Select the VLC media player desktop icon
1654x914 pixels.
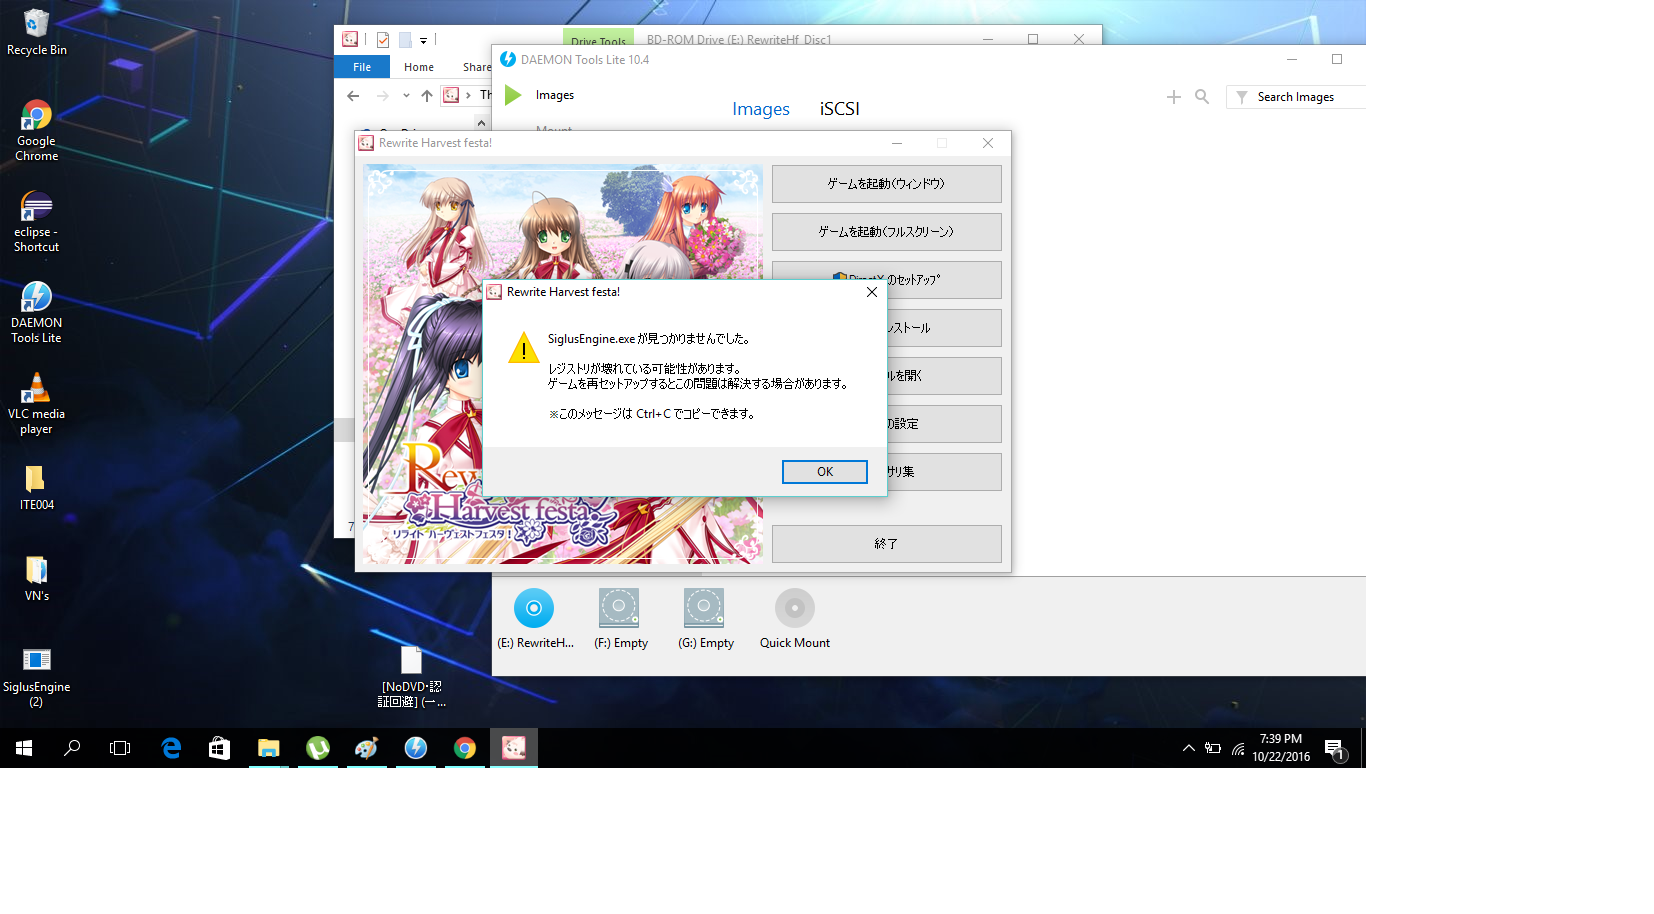coord(36,403)
